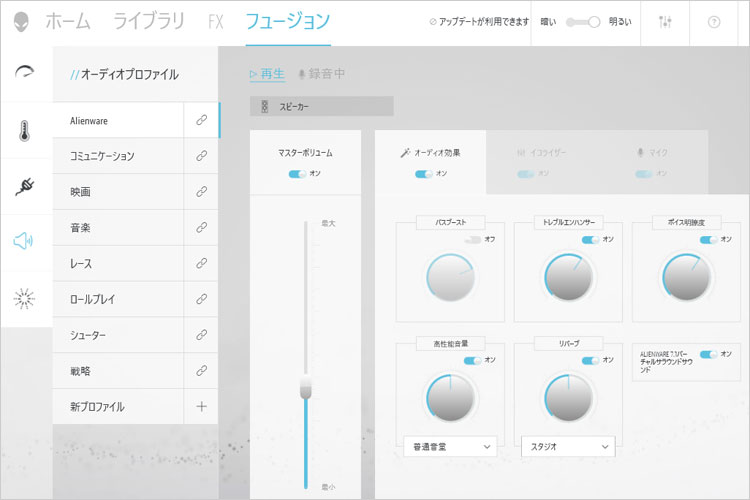The width and height of the screenshot is (750, 500).
Task: Click link icon for Alienware profile
Action: (201, 120)
